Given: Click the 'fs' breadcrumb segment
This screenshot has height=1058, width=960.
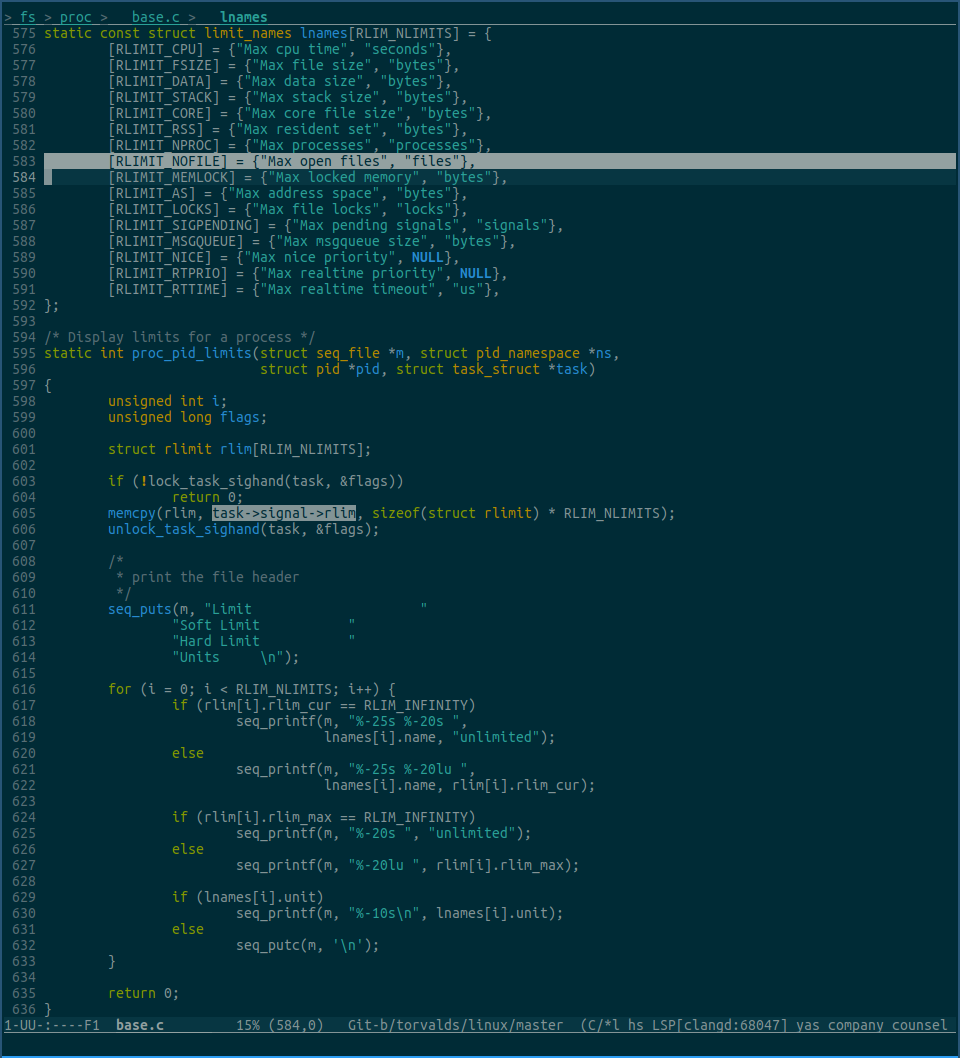Looking at the screenshot, I should pyautogui.click(x=27, y=17).
